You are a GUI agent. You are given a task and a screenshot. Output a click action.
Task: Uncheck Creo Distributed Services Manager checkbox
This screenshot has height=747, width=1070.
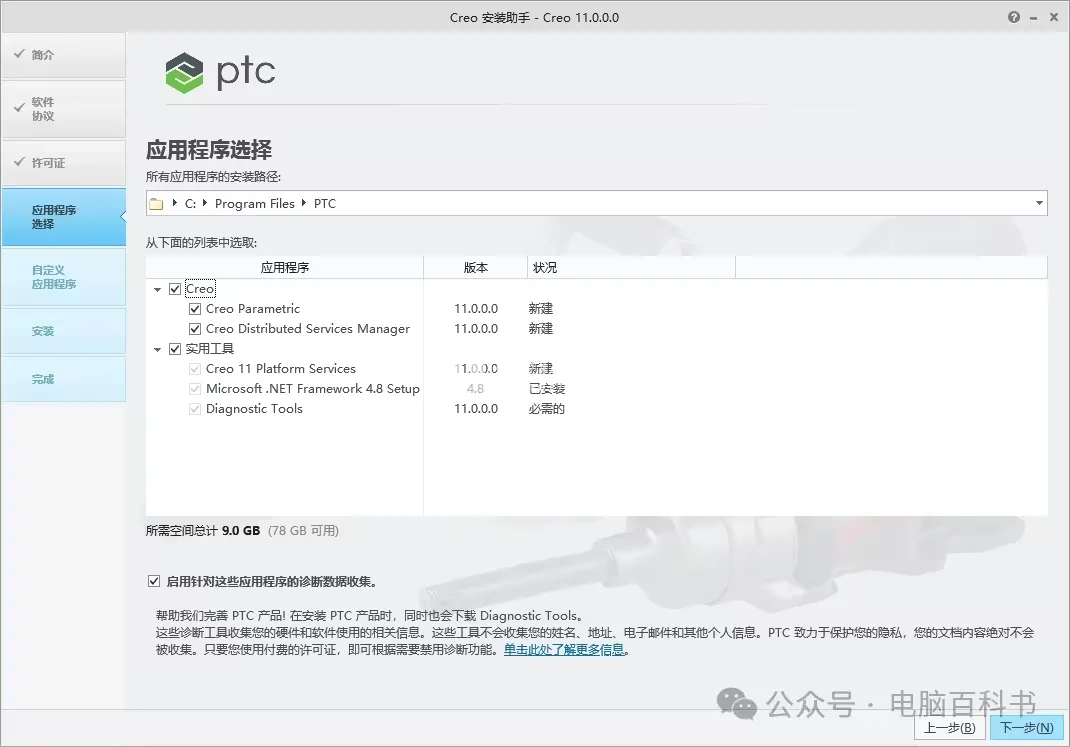(194, 329)
